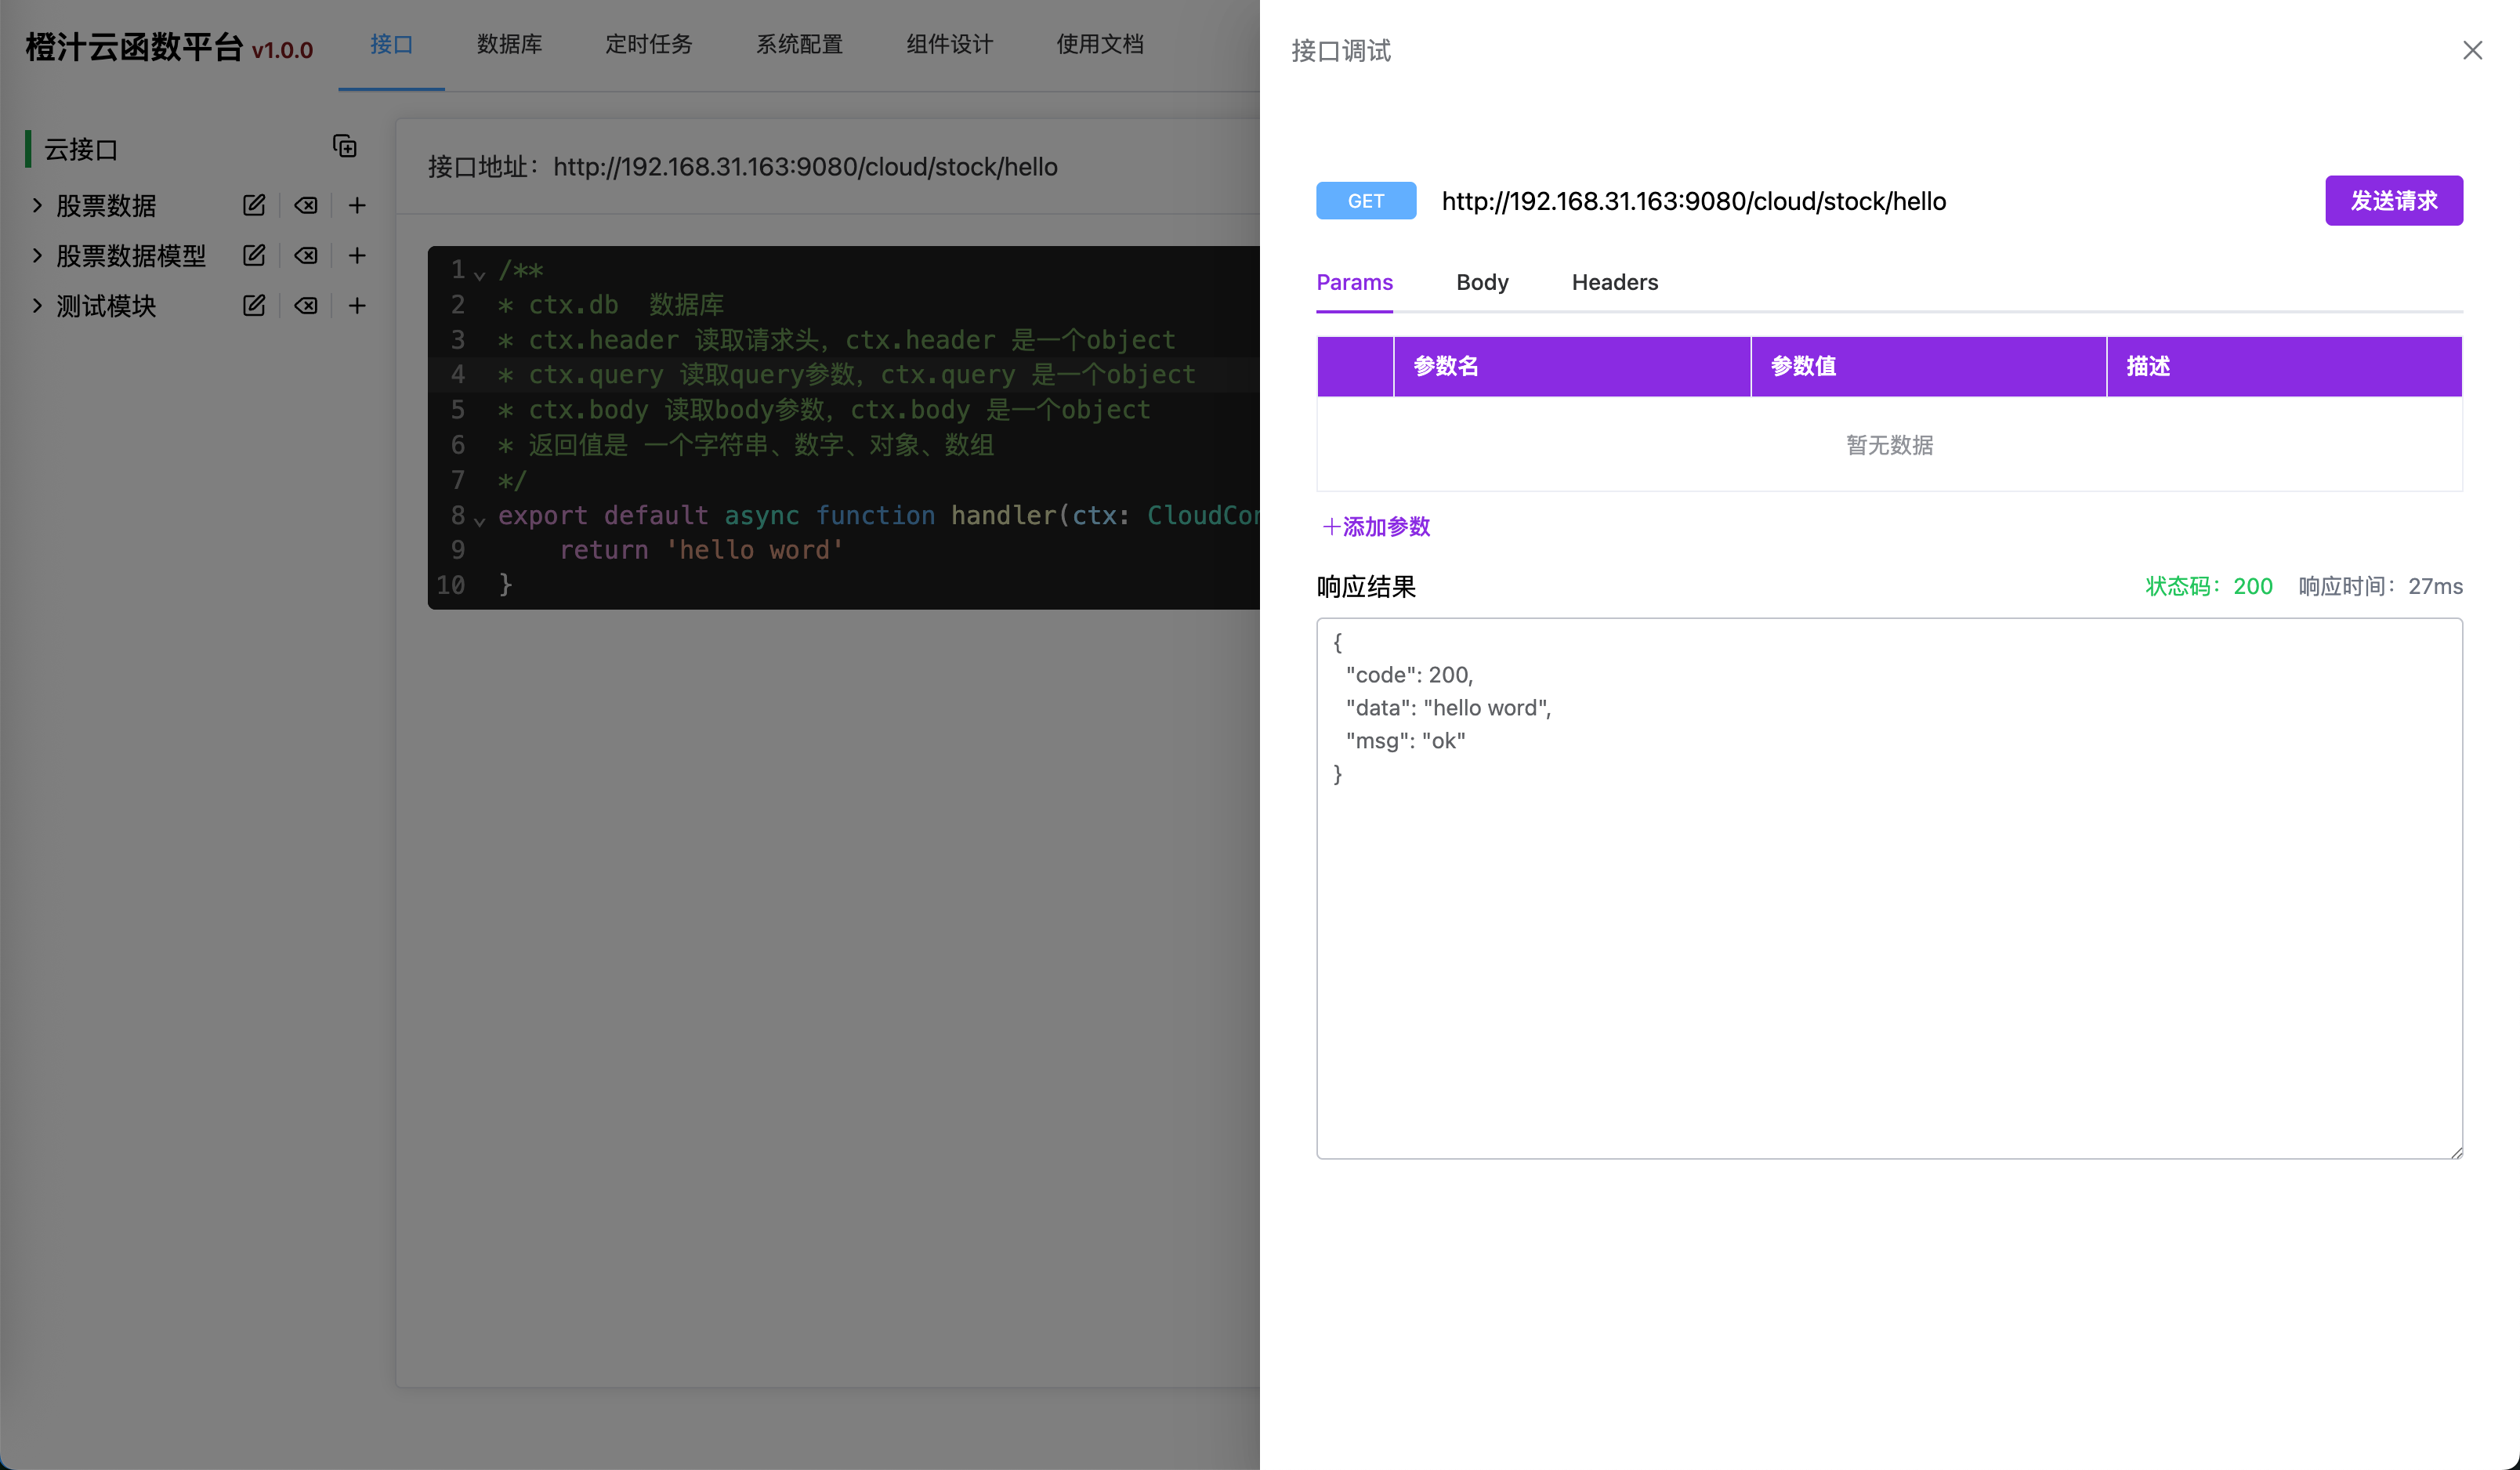Screen dimensions: 2520x1470
Task: Switch to the Headers tab
Action: pos(1614,282)
